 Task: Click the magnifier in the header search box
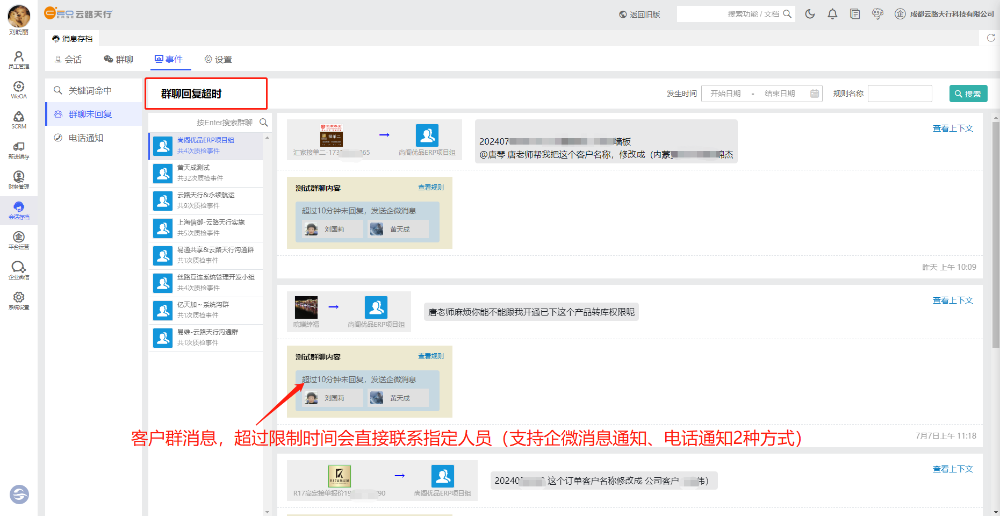click(788, 14)
